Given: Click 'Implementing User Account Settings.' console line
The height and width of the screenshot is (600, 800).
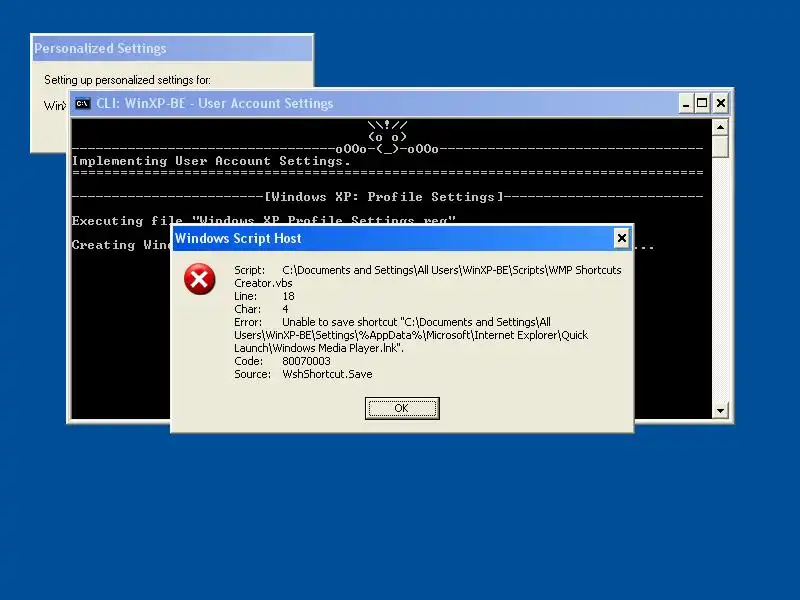Looking at the screenshot, I should 211,161.
